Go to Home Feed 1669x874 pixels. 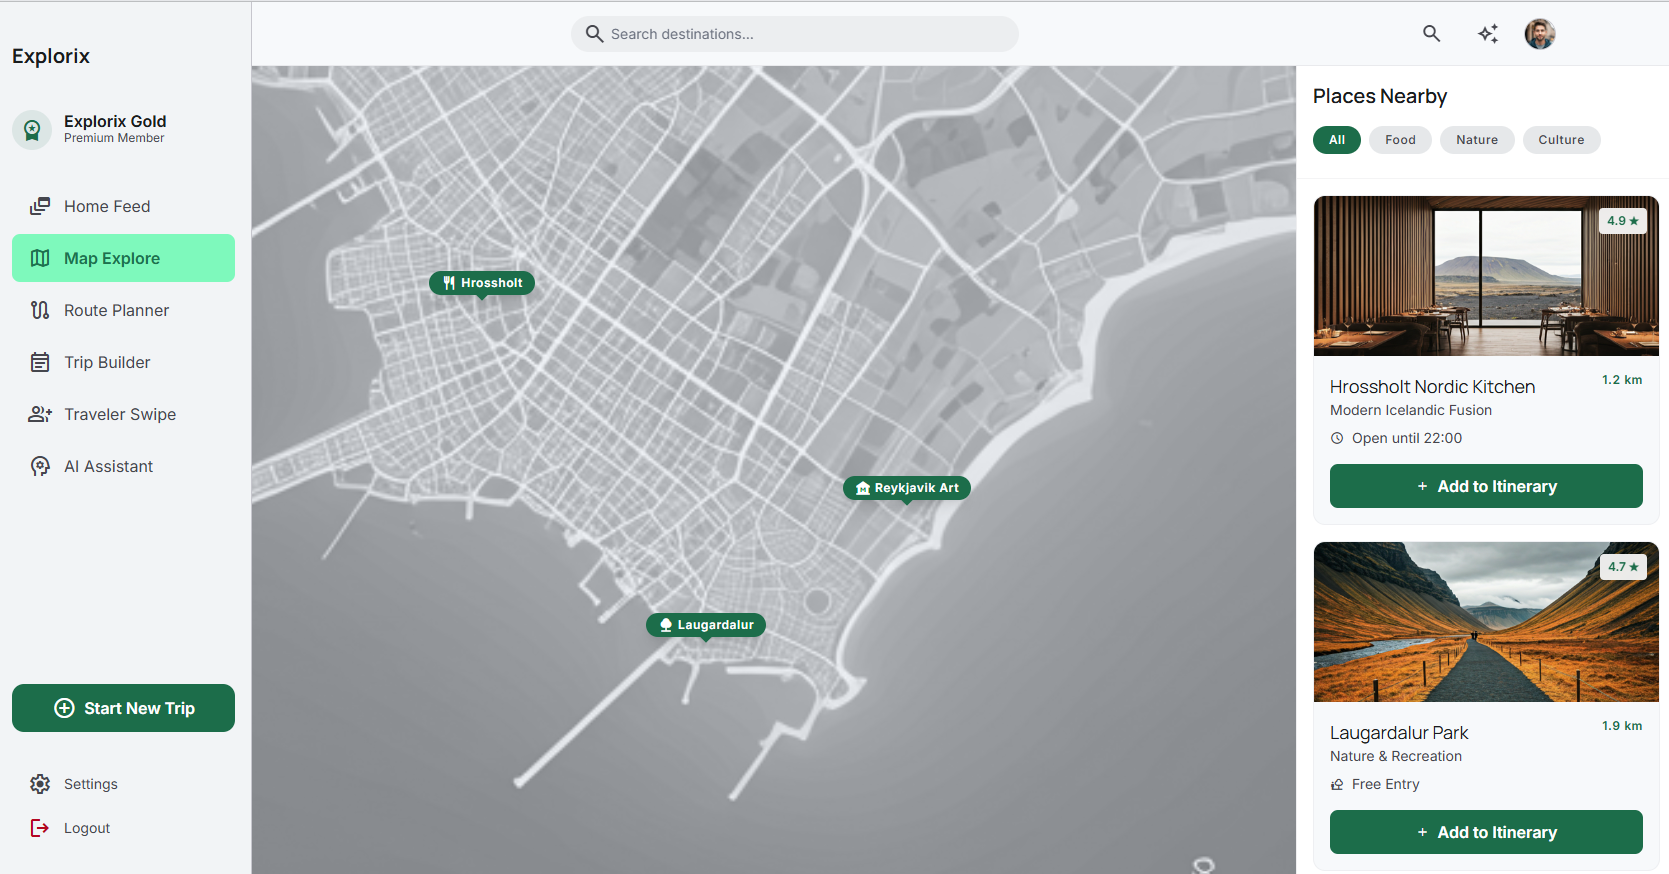(x=123, y=206)
